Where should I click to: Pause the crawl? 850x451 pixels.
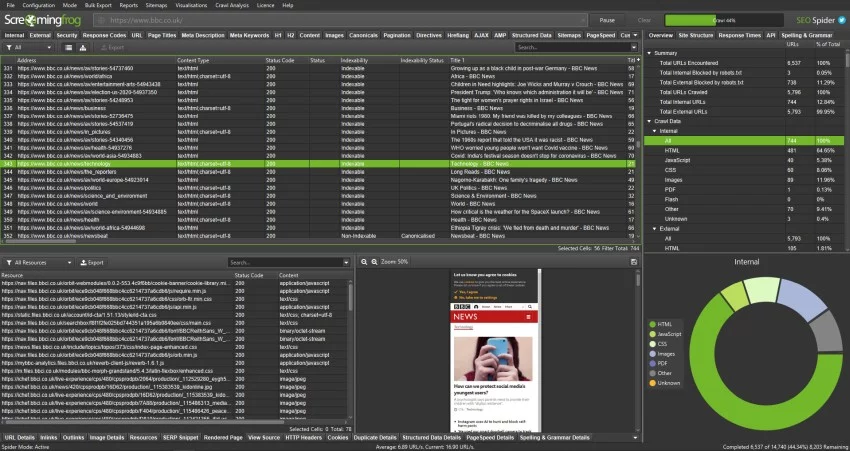click(x=607, y=21)
